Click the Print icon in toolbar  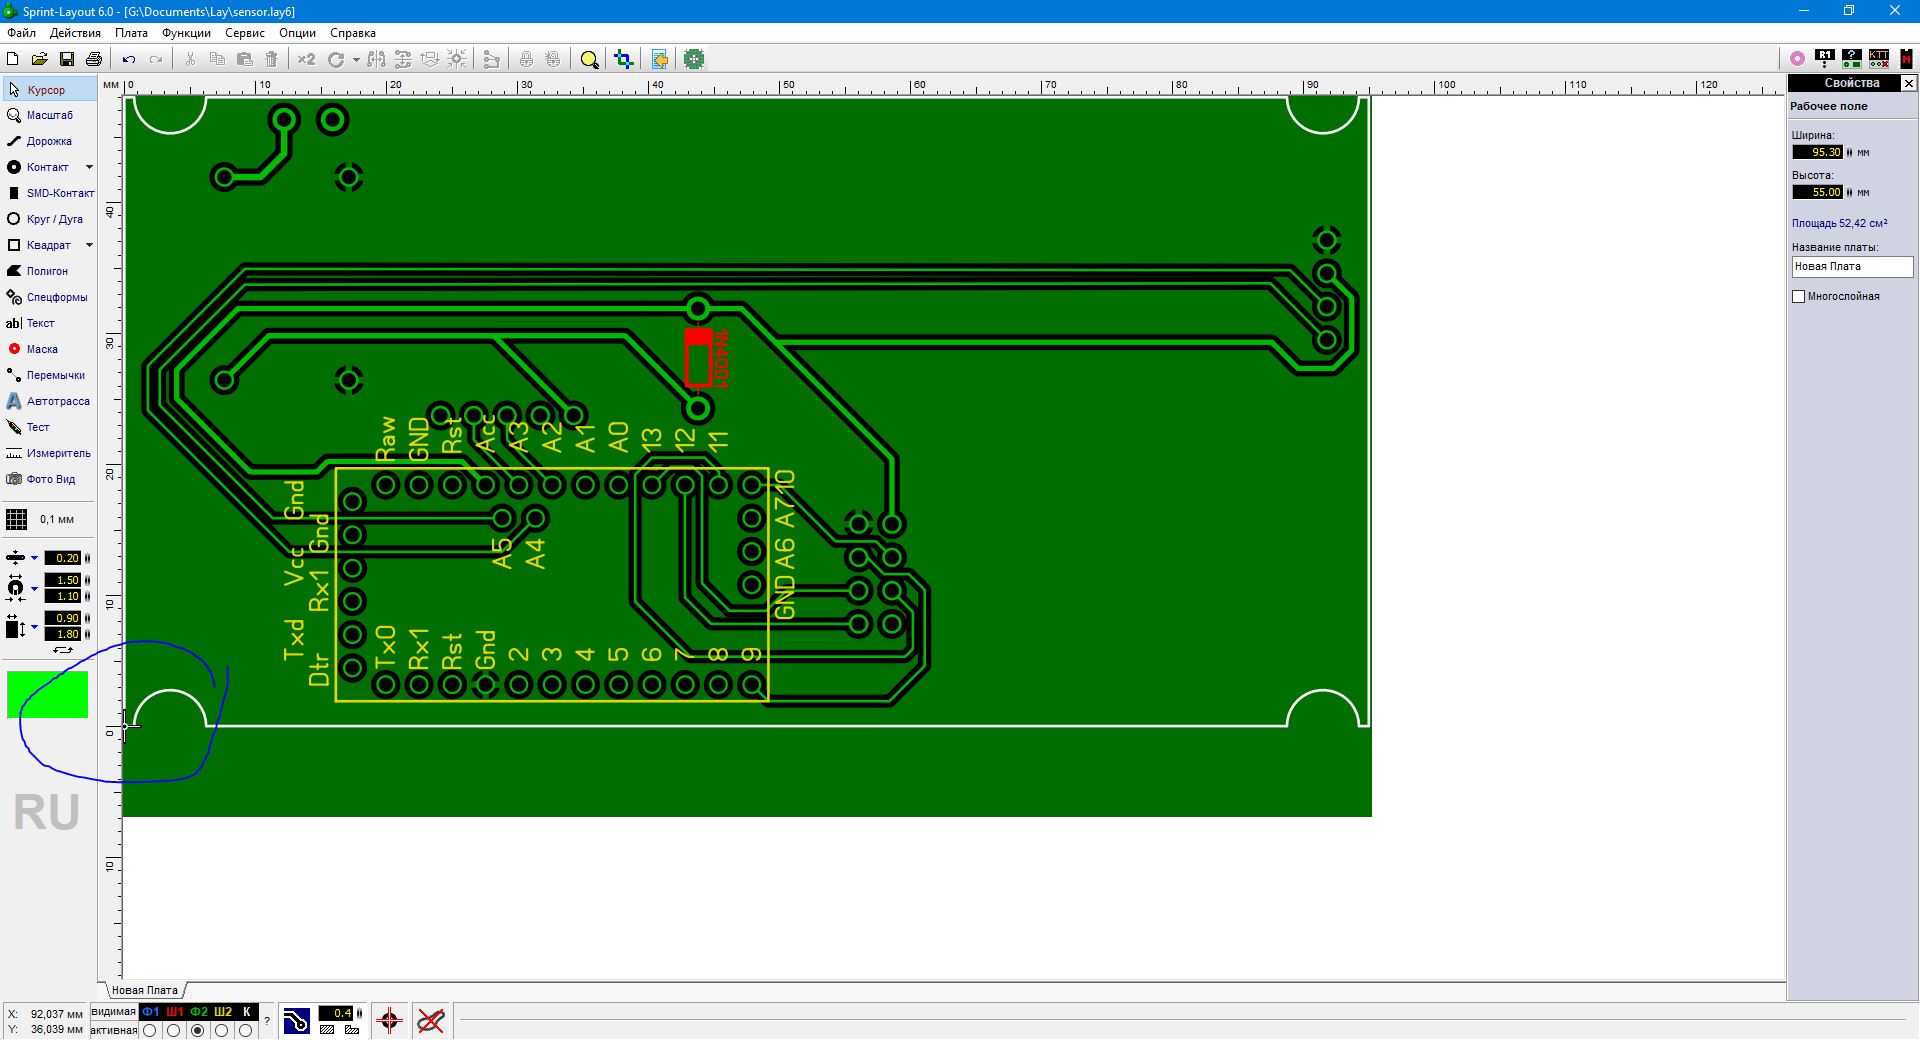(94, 59)
